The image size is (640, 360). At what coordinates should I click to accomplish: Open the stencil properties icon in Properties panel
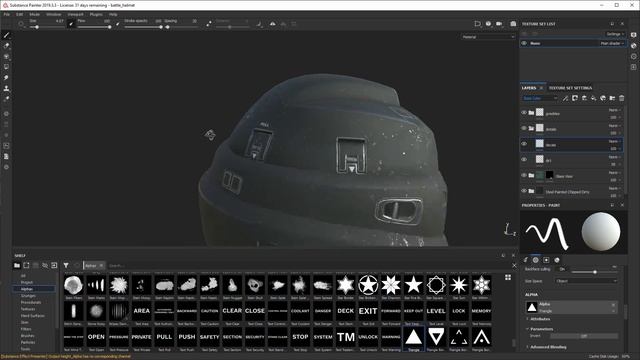click(546, 260)
